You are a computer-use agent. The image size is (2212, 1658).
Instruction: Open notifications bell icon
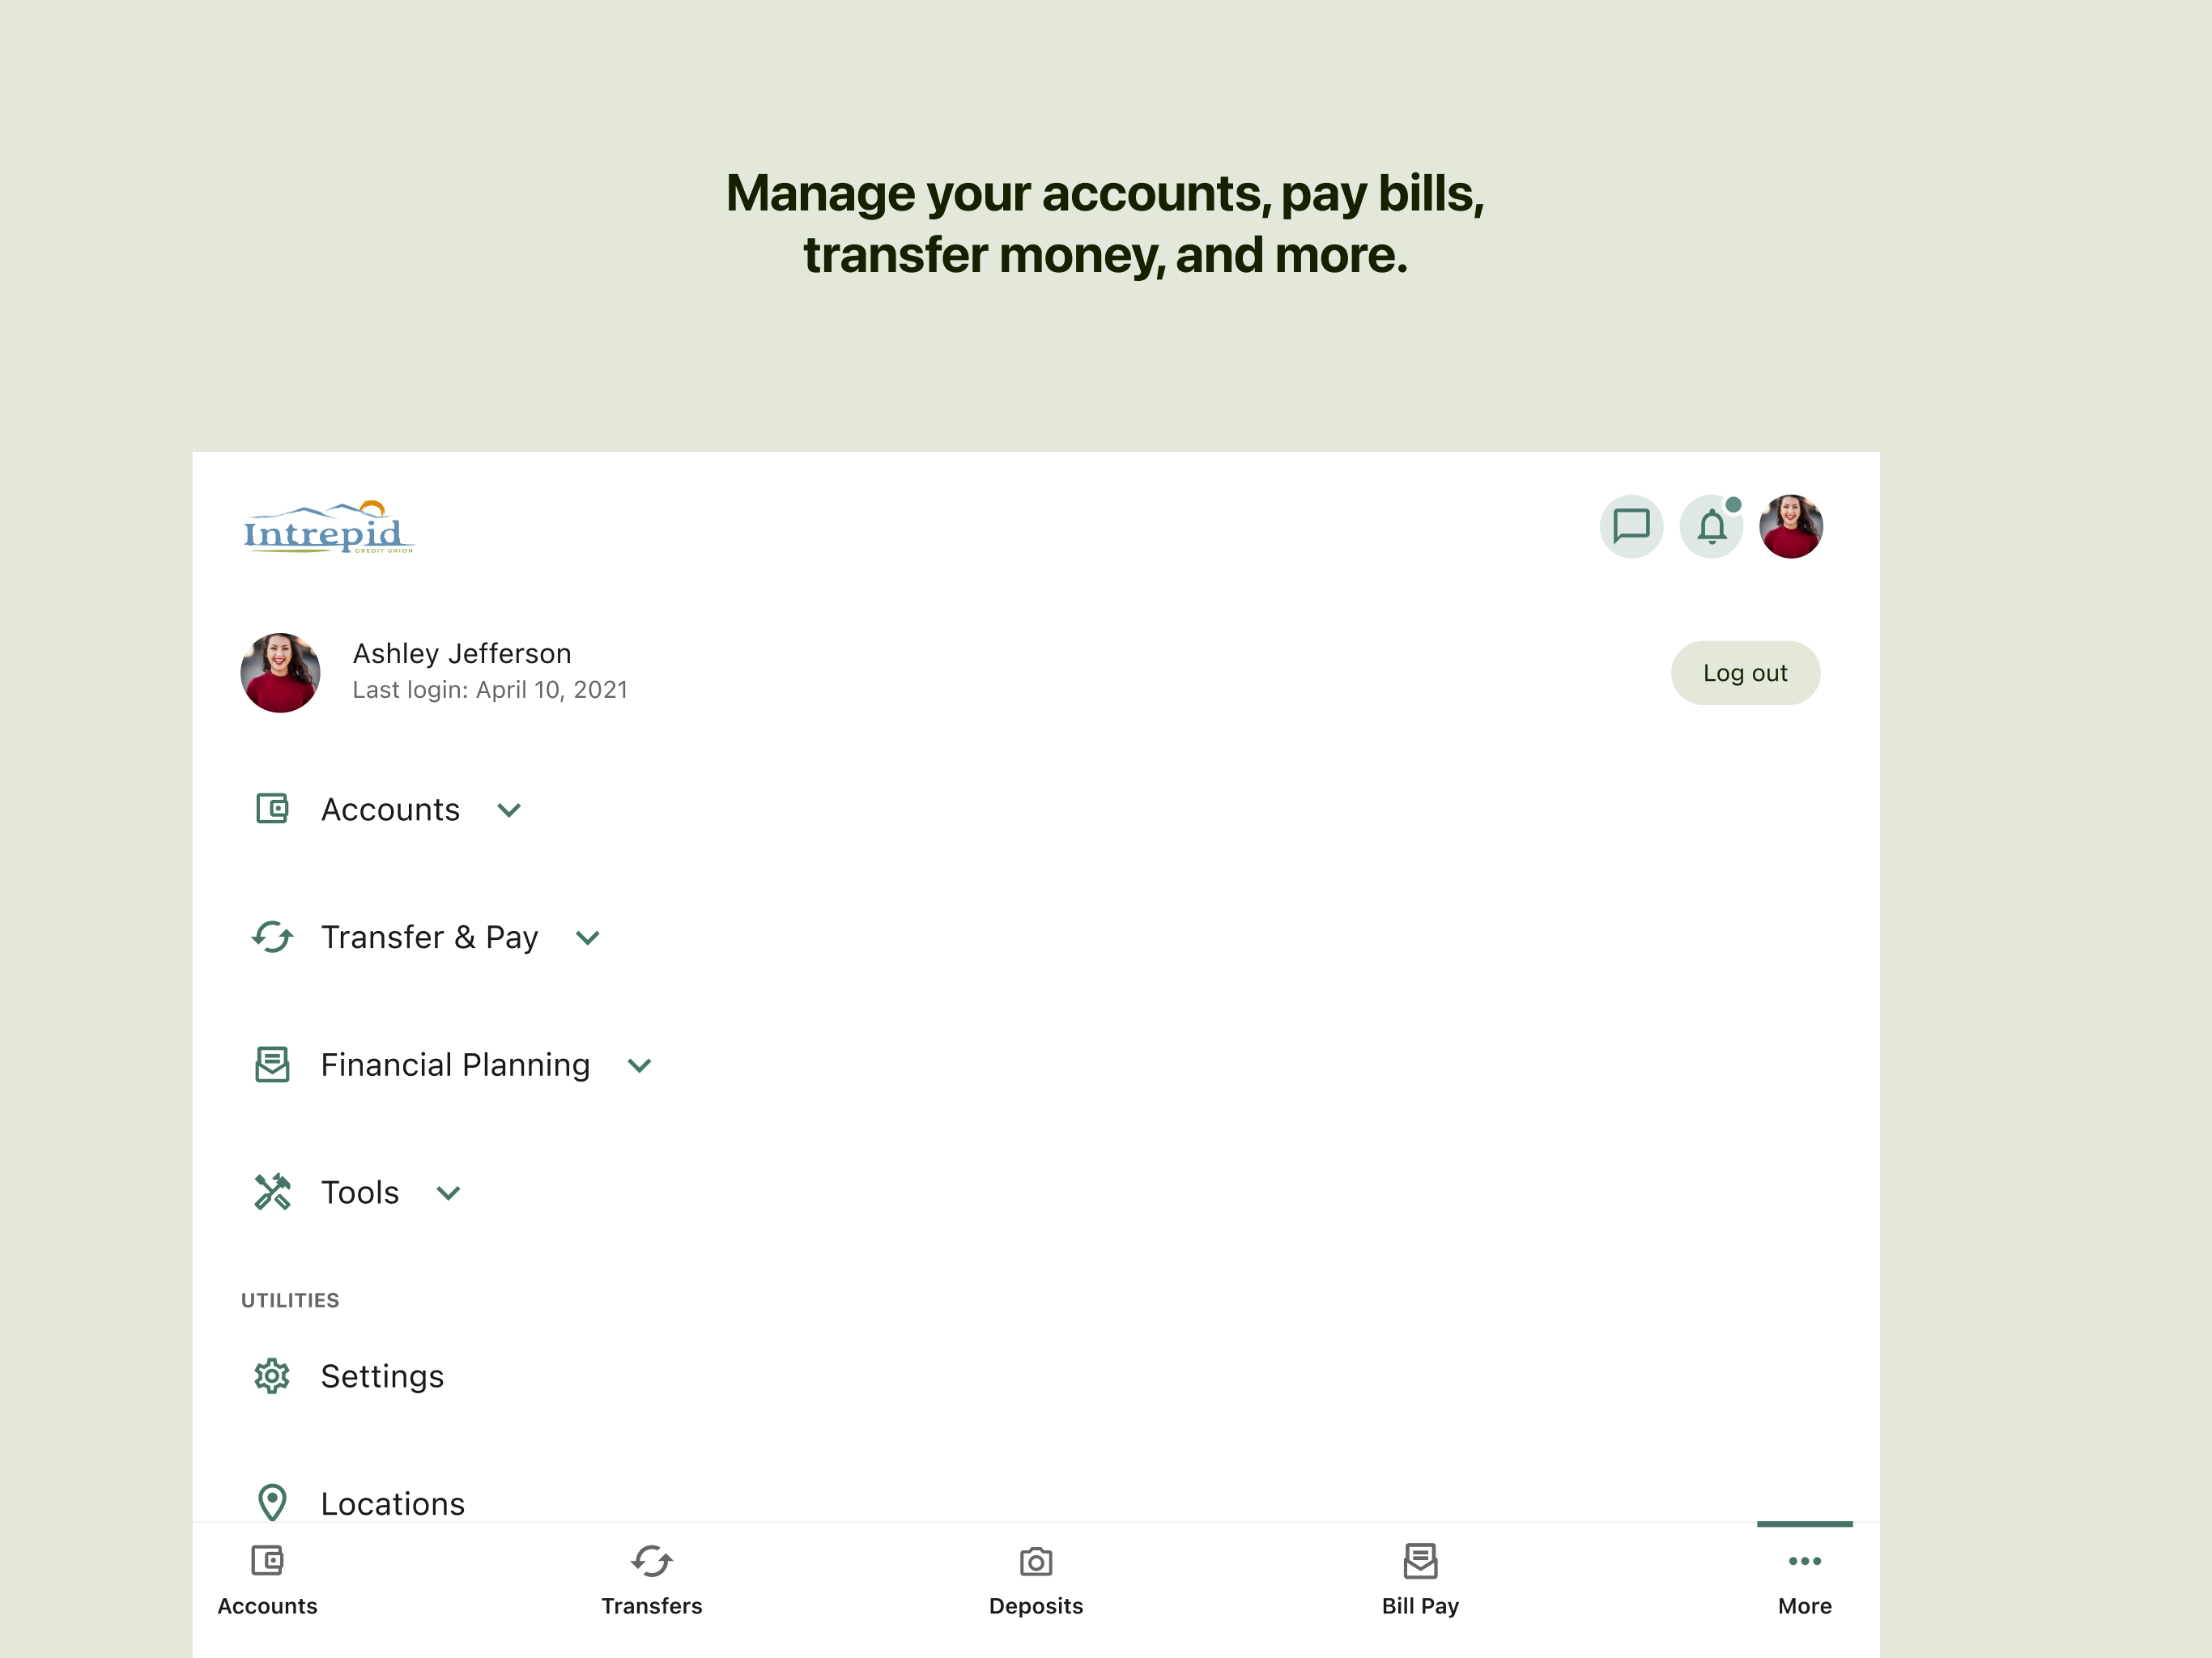tap(1711, 526)
